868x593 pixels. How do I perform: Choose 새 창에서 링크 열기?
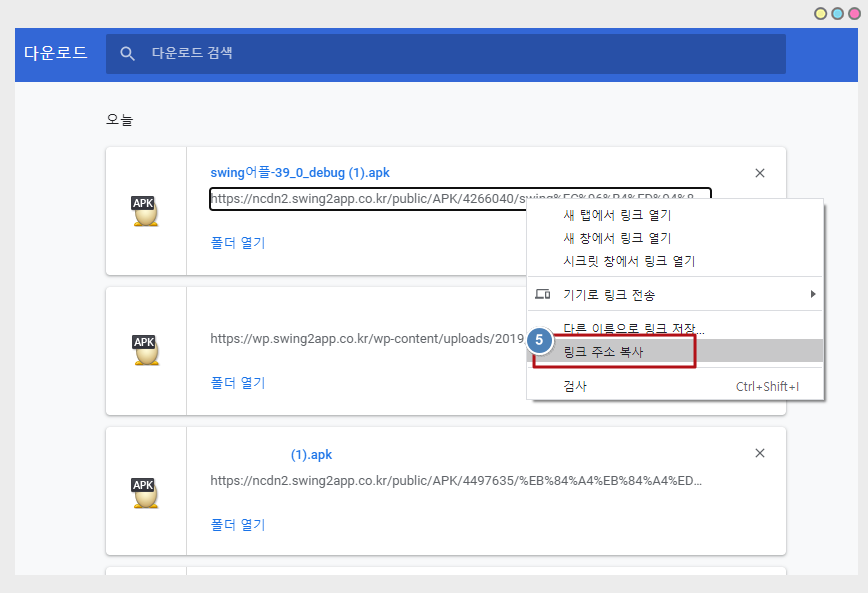tap(617, 238)
